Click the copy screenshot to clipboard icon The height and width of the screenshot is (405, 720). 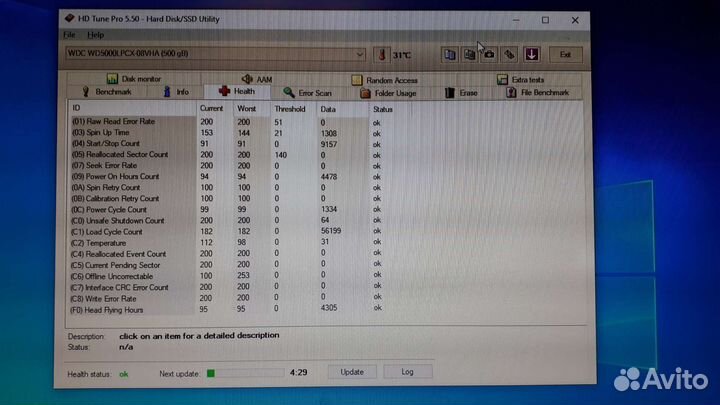[469, 55]
